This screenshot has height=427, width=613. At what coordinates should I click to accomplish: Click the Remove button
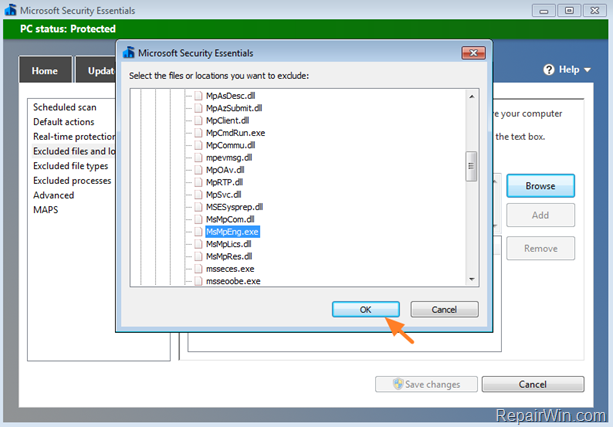(x=540, y=248)
